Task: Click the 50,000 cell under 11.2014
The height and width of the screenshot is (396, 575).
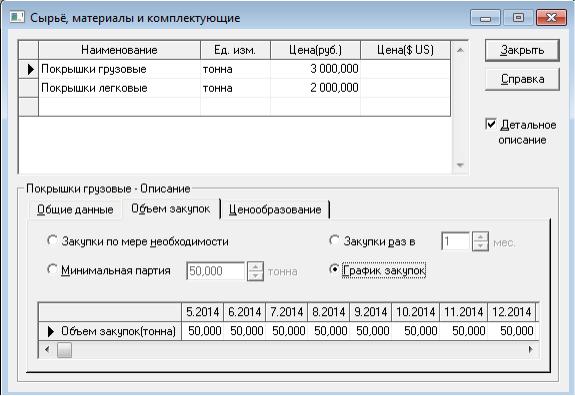Action: point(464,331)
